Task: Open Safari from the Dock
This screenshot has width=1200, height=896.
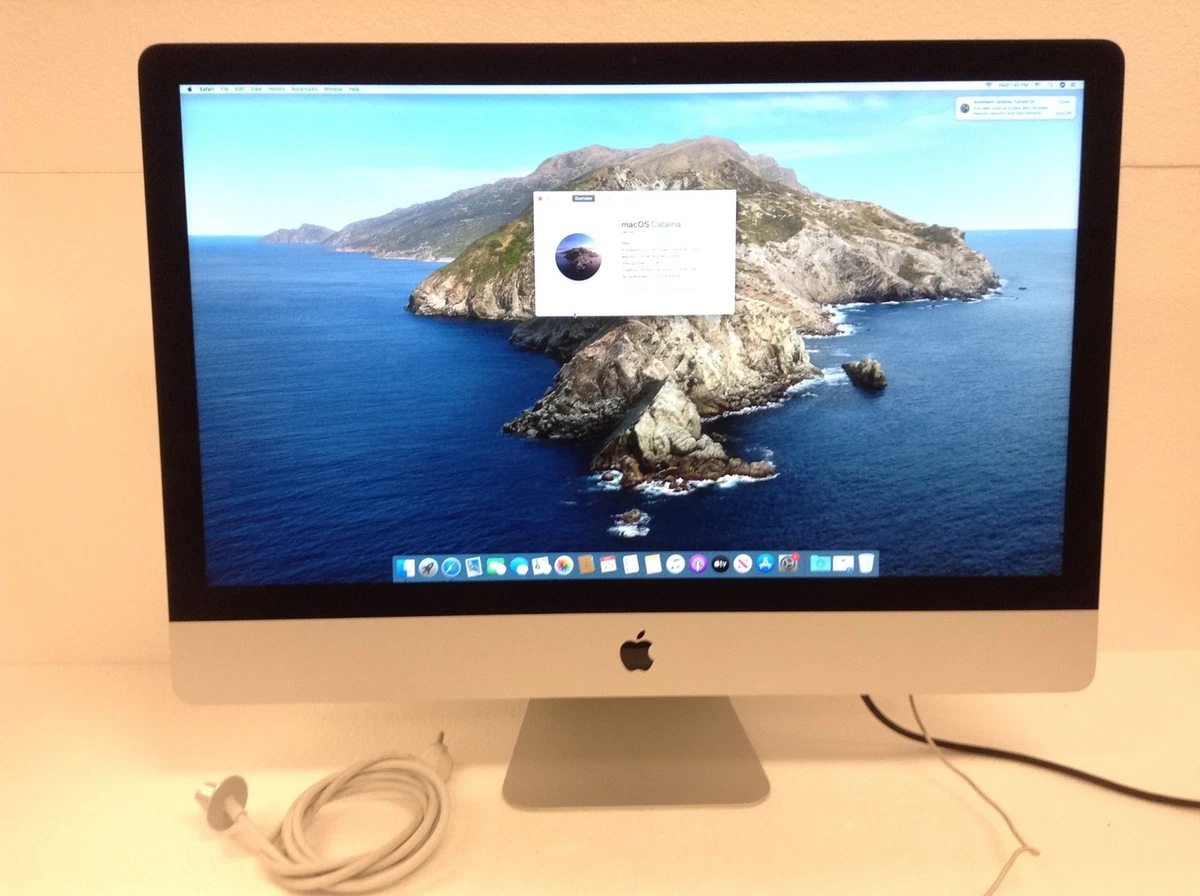Action: (x=451, y=567)
